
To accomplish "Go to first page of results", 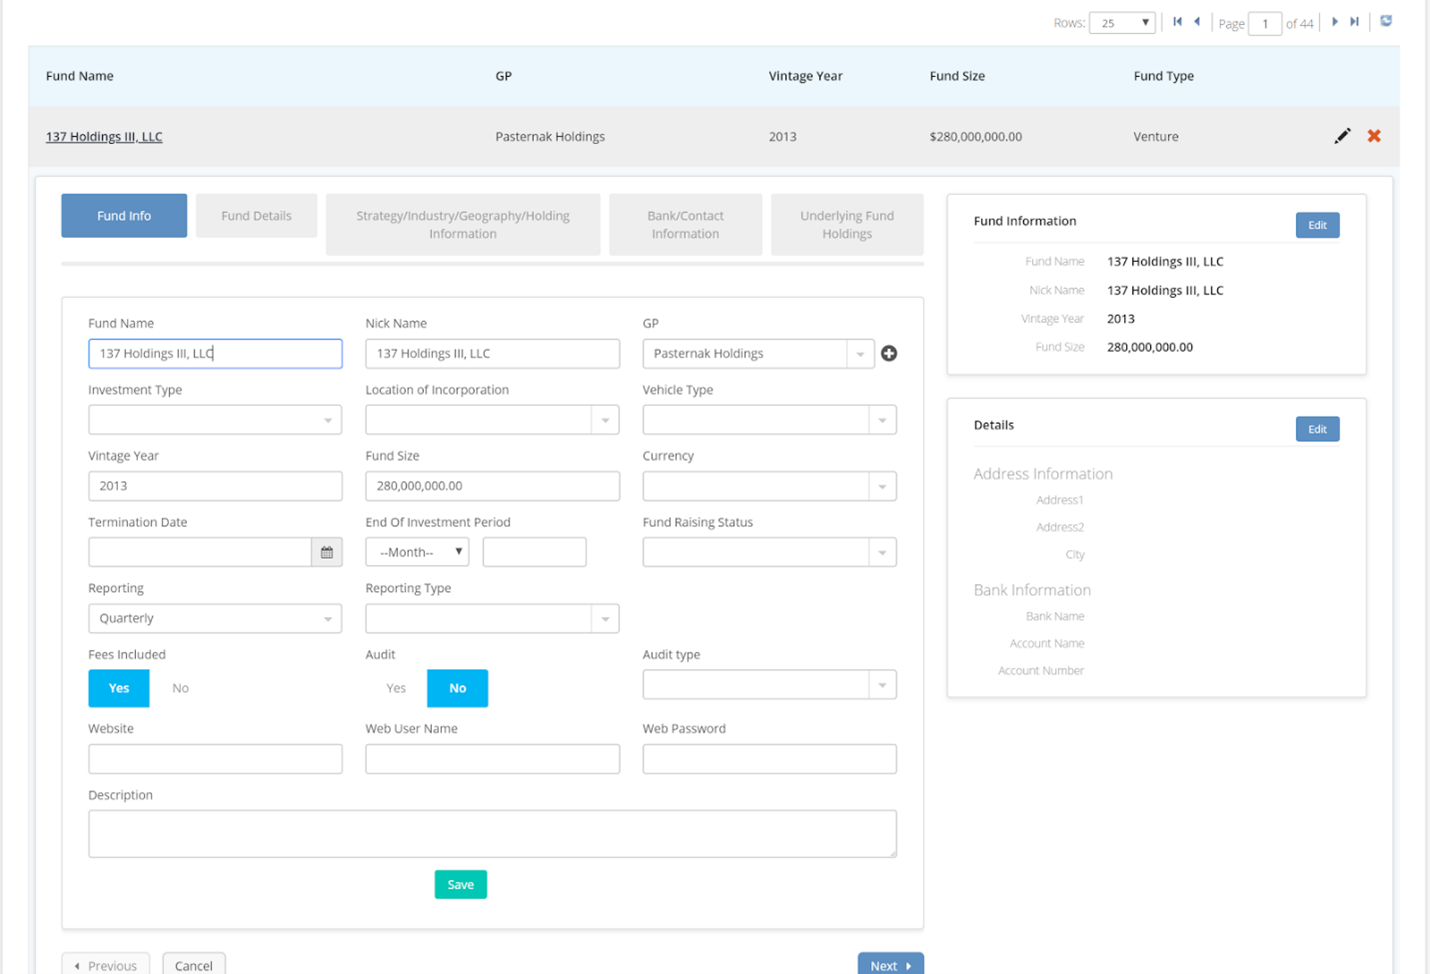I will (x=1177, y=22).
